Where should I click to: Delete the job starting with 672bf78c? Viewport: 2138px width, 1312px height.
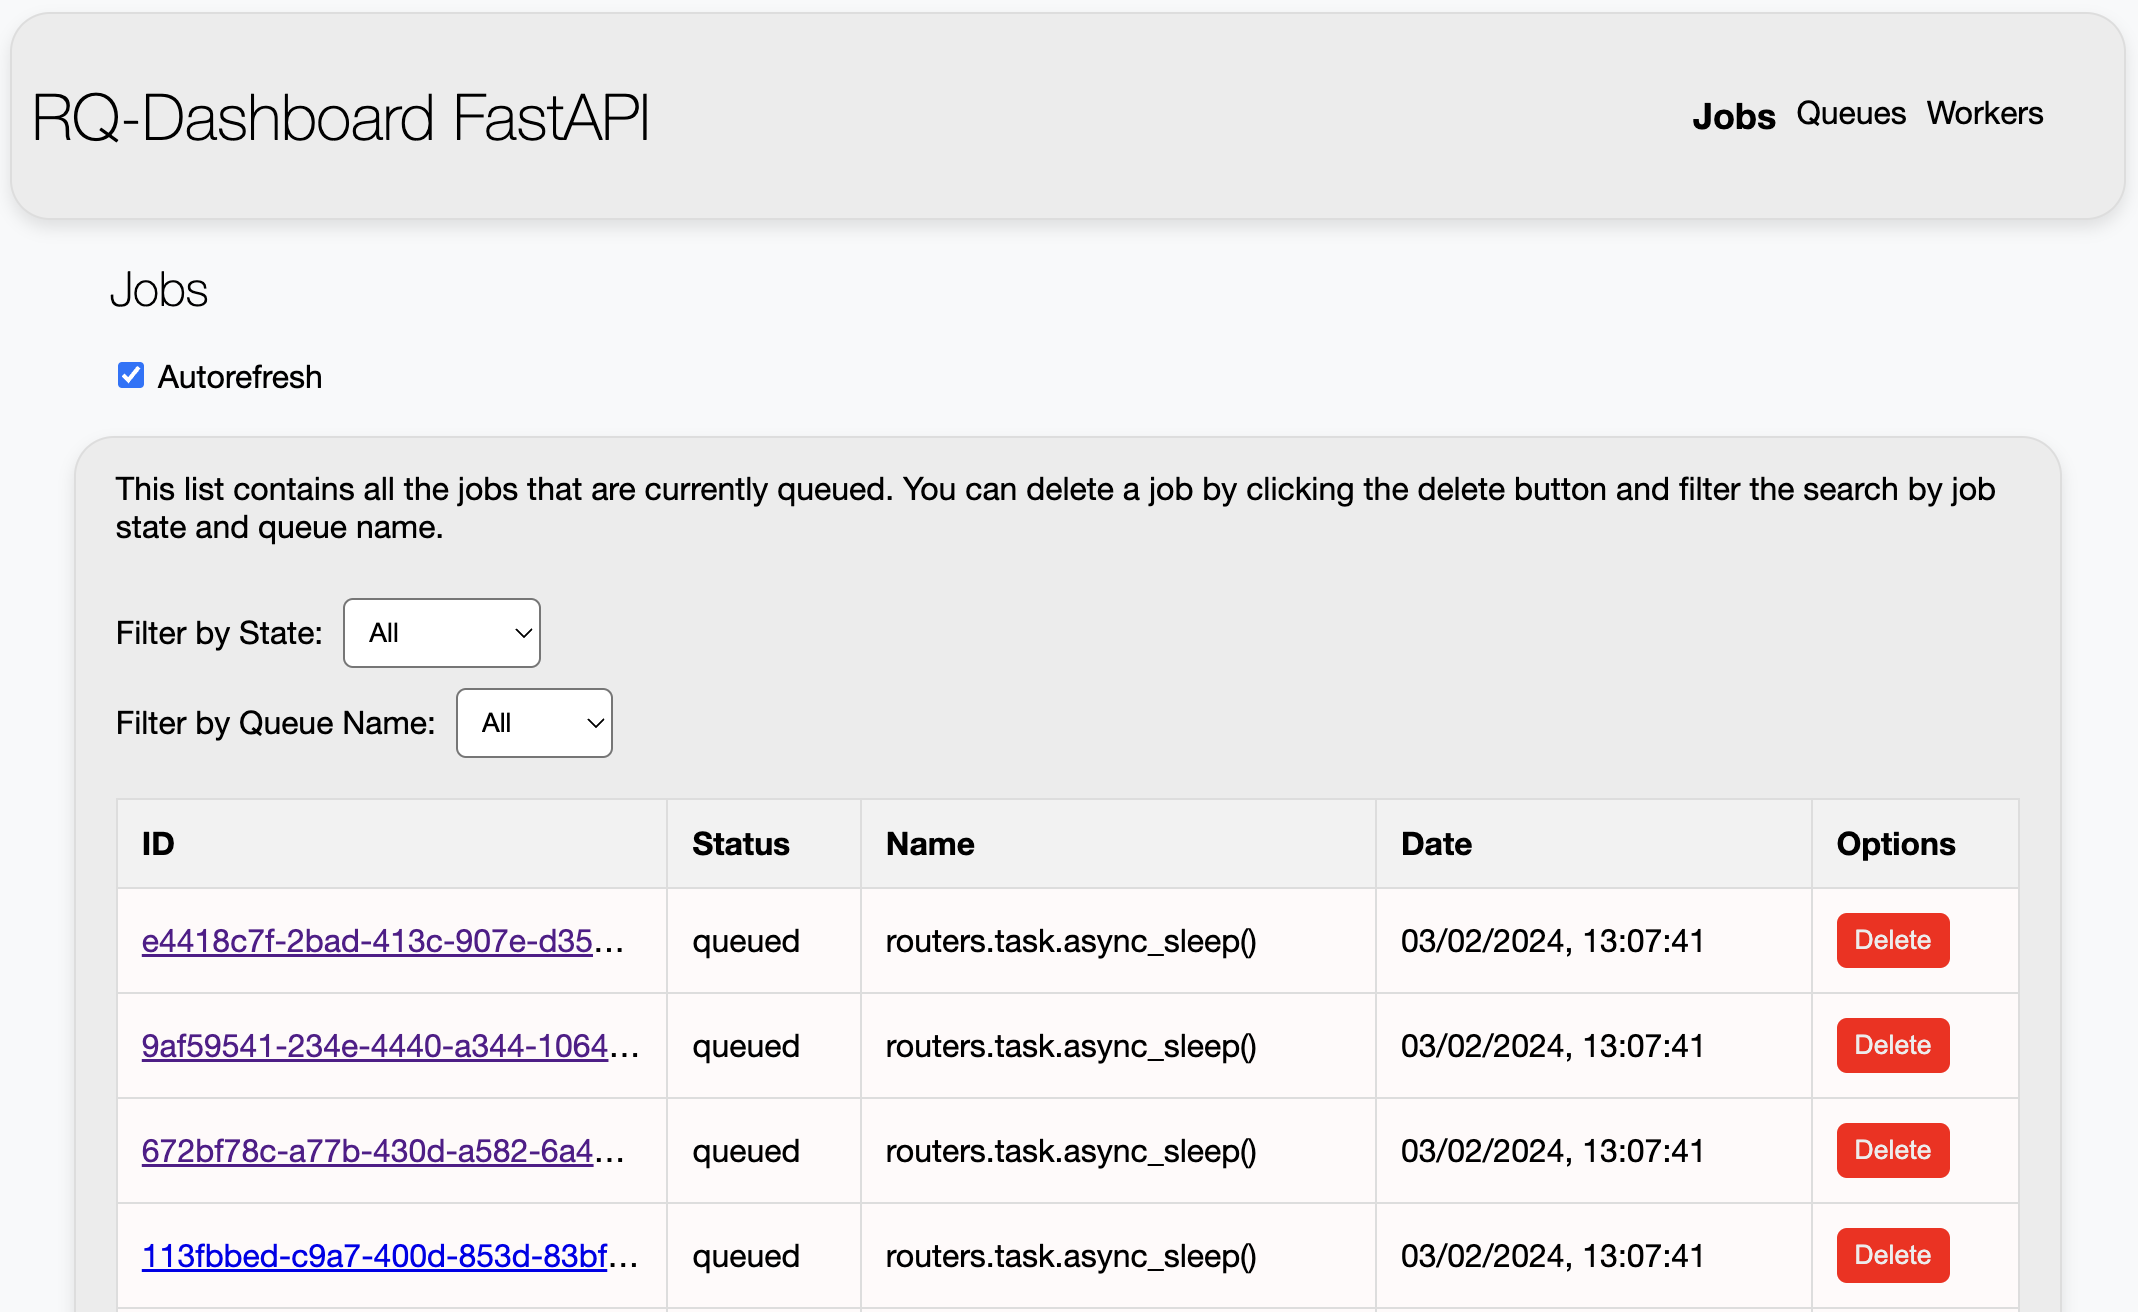(1893, 1150)
